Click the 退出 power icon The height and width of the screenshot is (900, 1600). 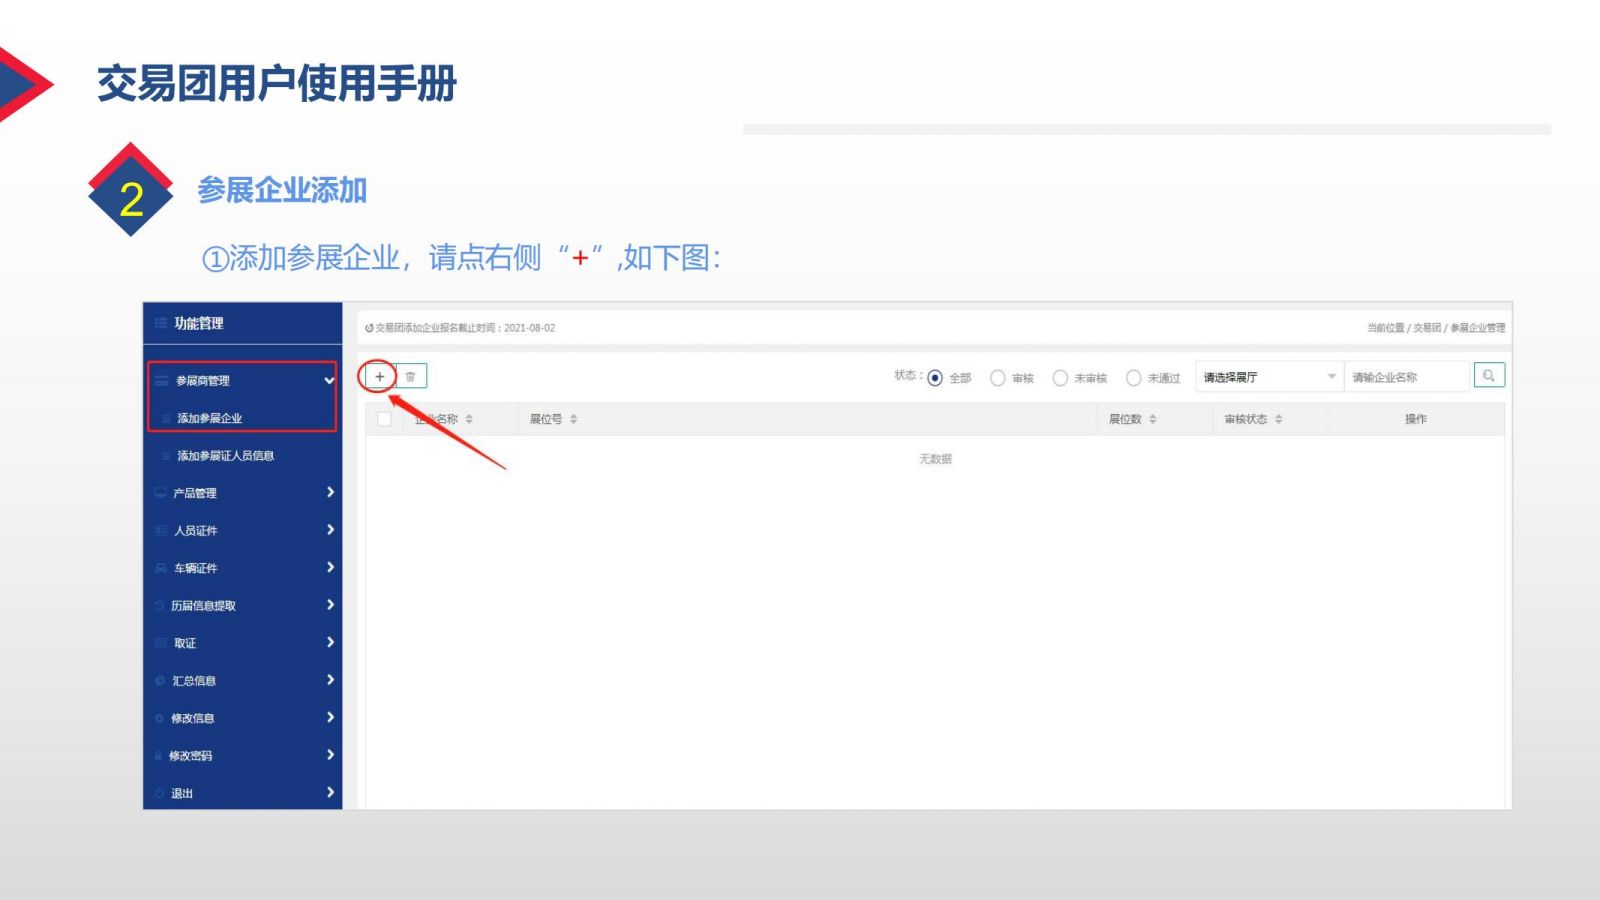(x=160, y=793)
